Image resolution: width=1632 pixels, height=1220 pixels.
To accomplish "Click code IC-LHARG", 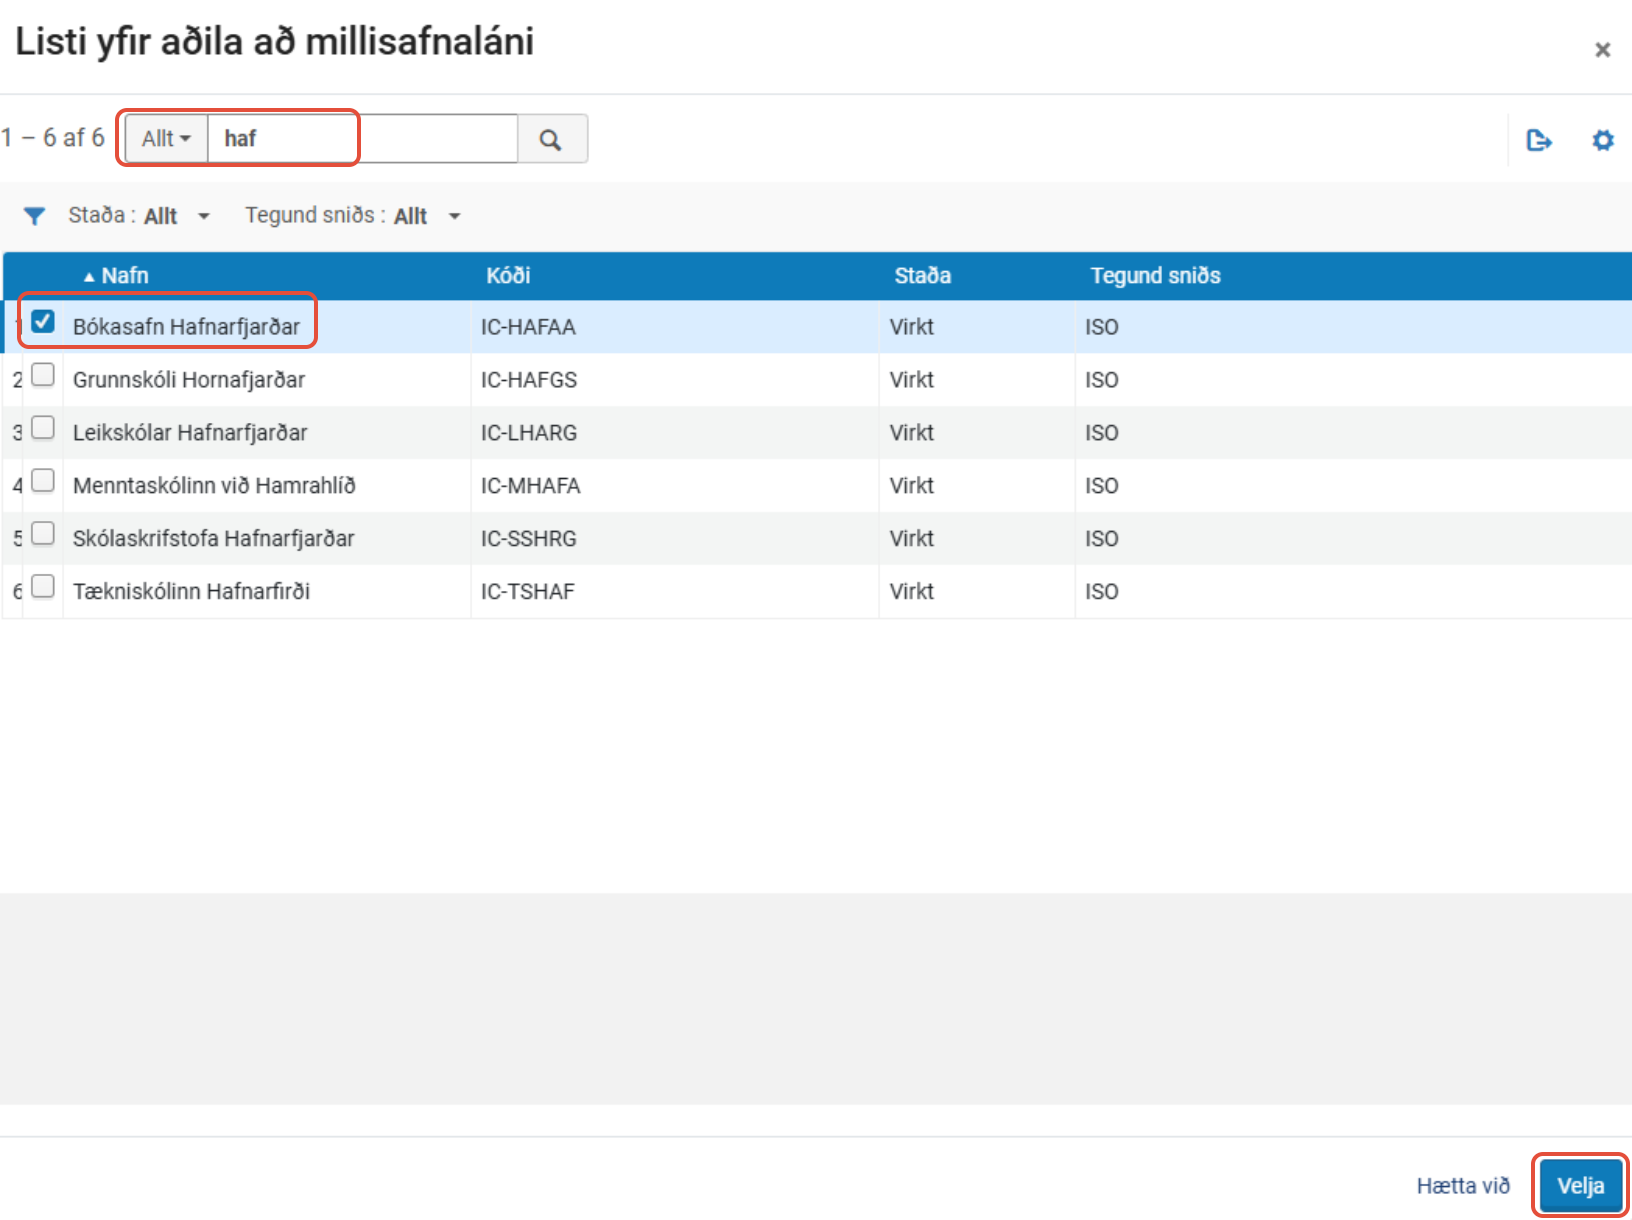I will click(529, 433).
